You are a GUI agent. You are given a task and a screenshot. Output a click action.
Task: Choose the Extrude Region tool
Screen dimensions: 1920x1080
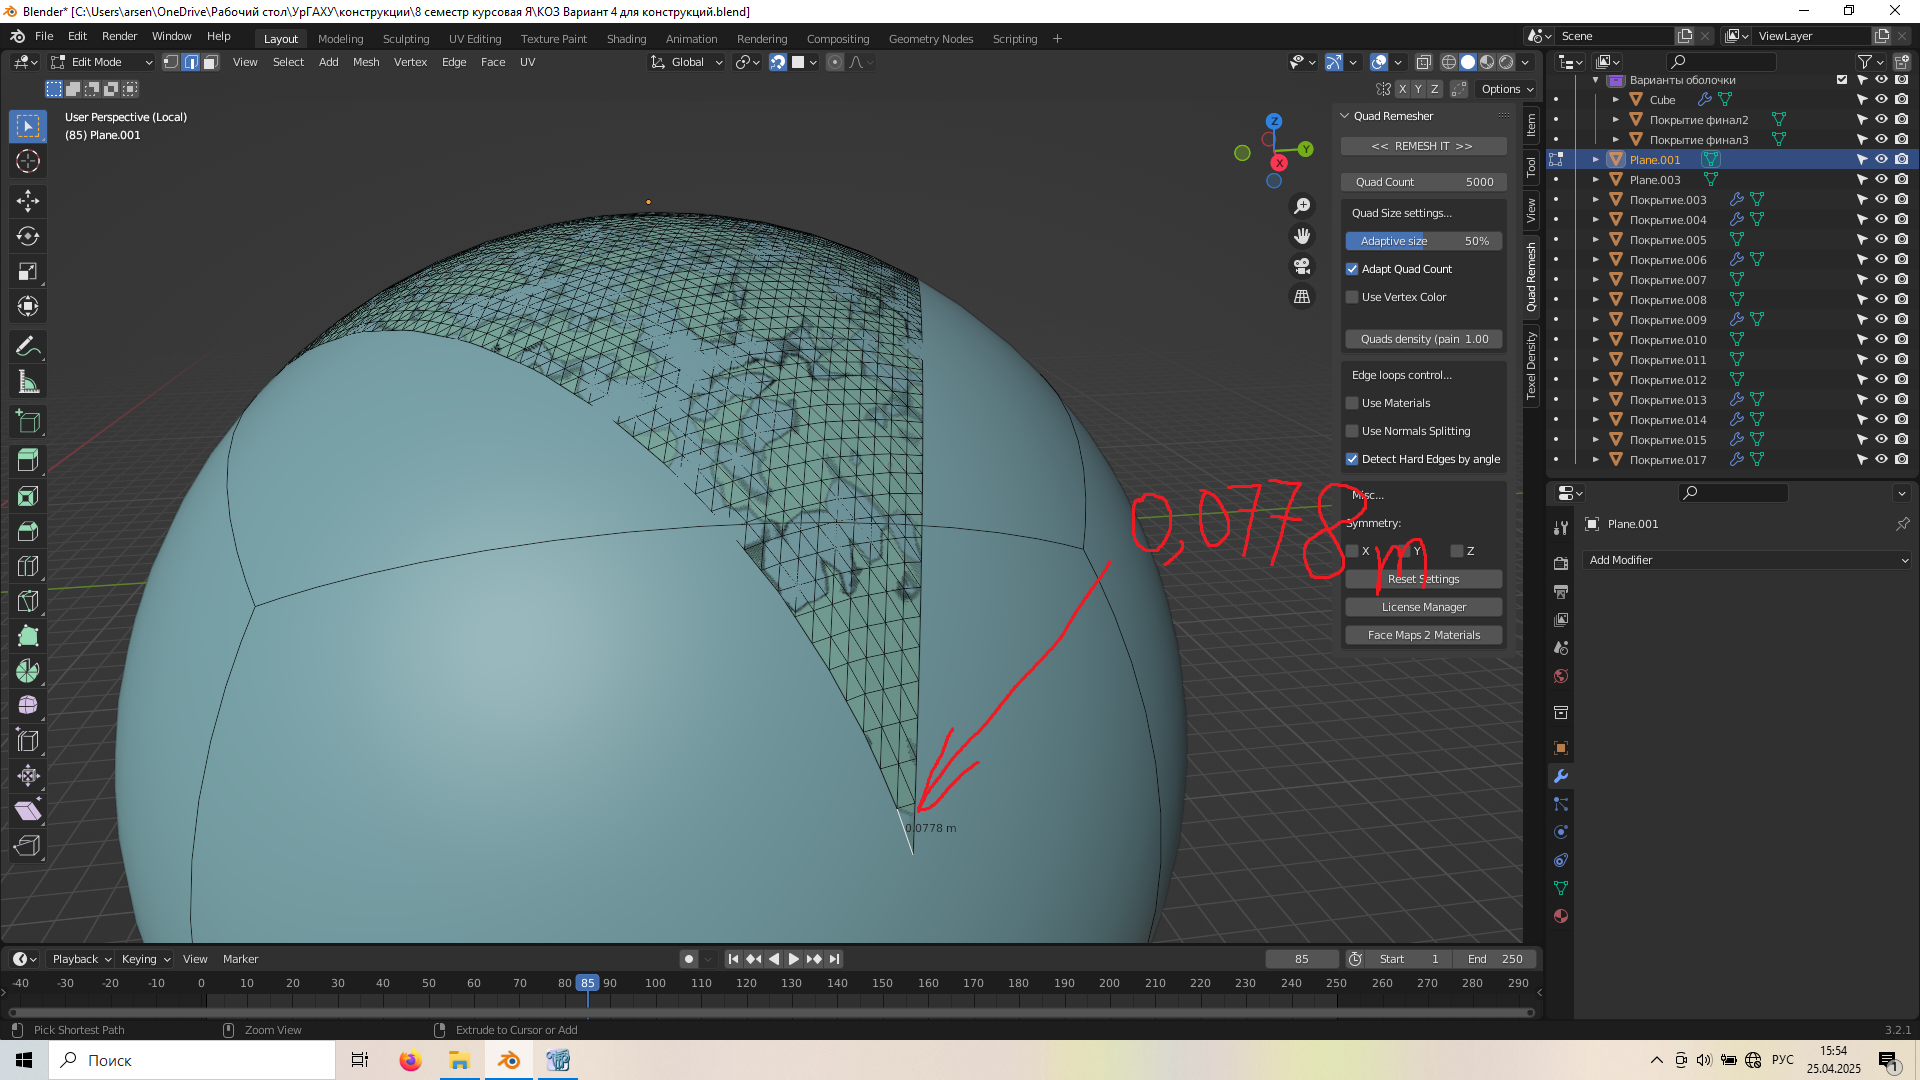pyautogui.click(x=28, y=460)
